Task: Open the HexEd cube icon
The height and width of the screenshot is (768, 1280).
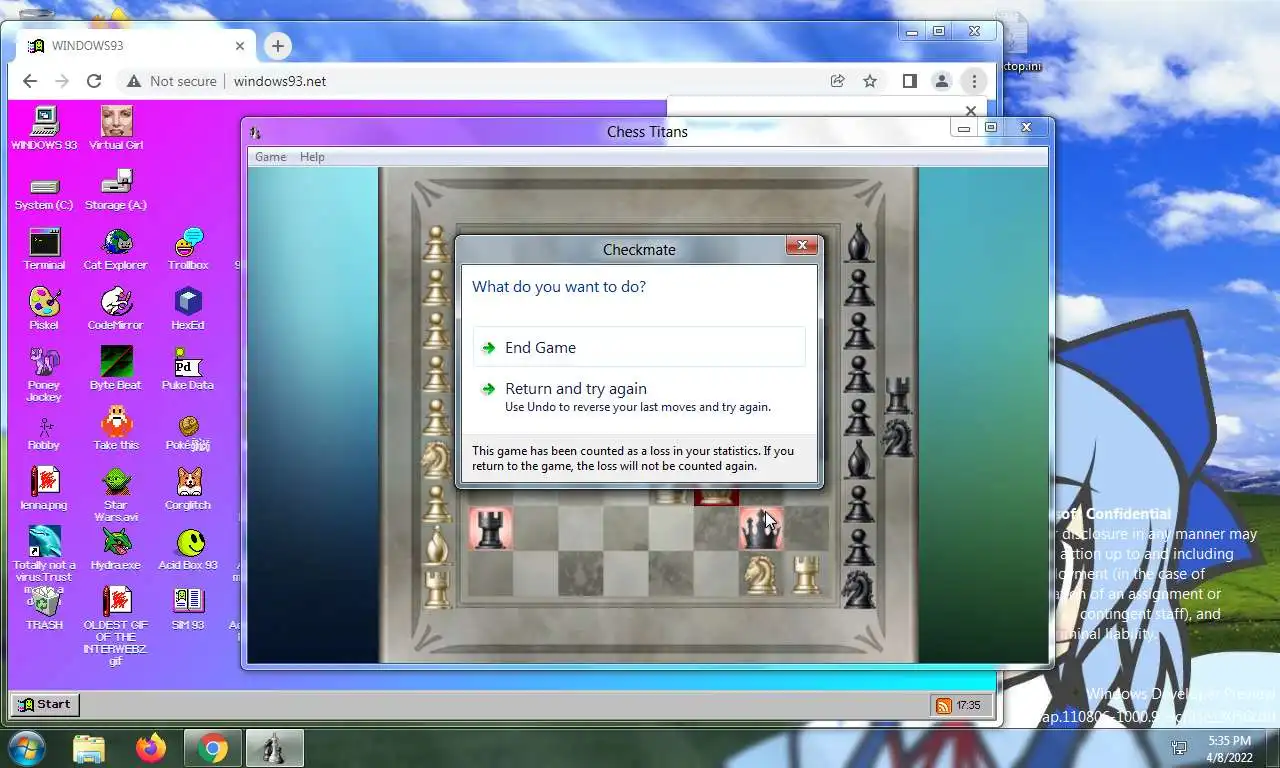Action: (x=188, y=309)
